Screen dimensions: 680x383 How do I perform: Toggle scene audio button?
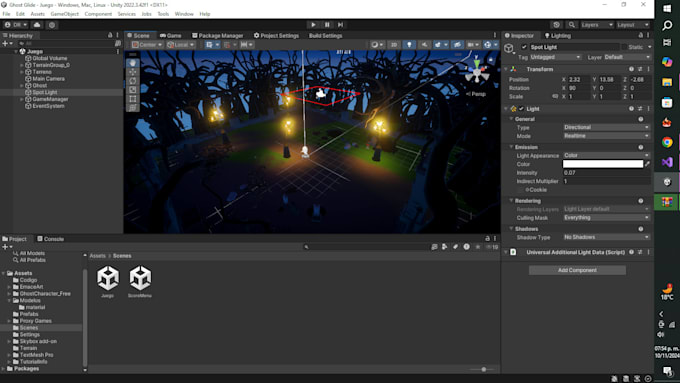click(x=424, y=45)
